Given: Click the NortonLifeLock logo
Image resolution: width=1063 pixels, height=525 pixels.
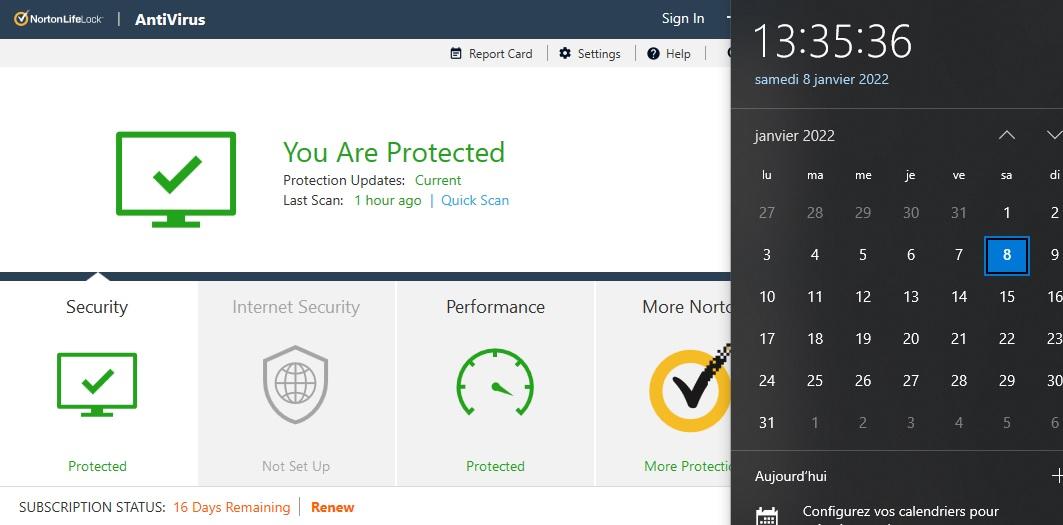Looking at the screenshot, I should pyautogui.click(x=59, y=19).
